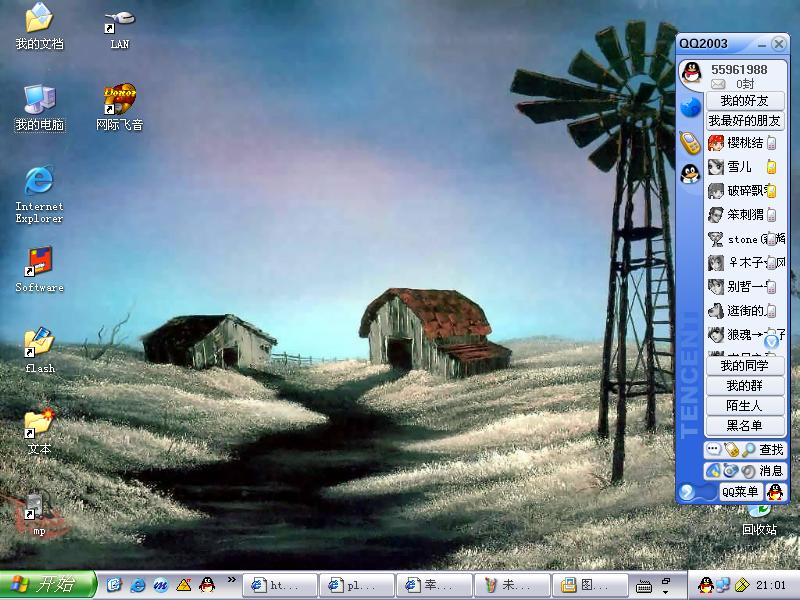Image resolution: width=800 pixels, height=600 pixels.
Task: Switch to the 'ht...' taskbar window
Action: pyautogui.click(x=280, y=585)
